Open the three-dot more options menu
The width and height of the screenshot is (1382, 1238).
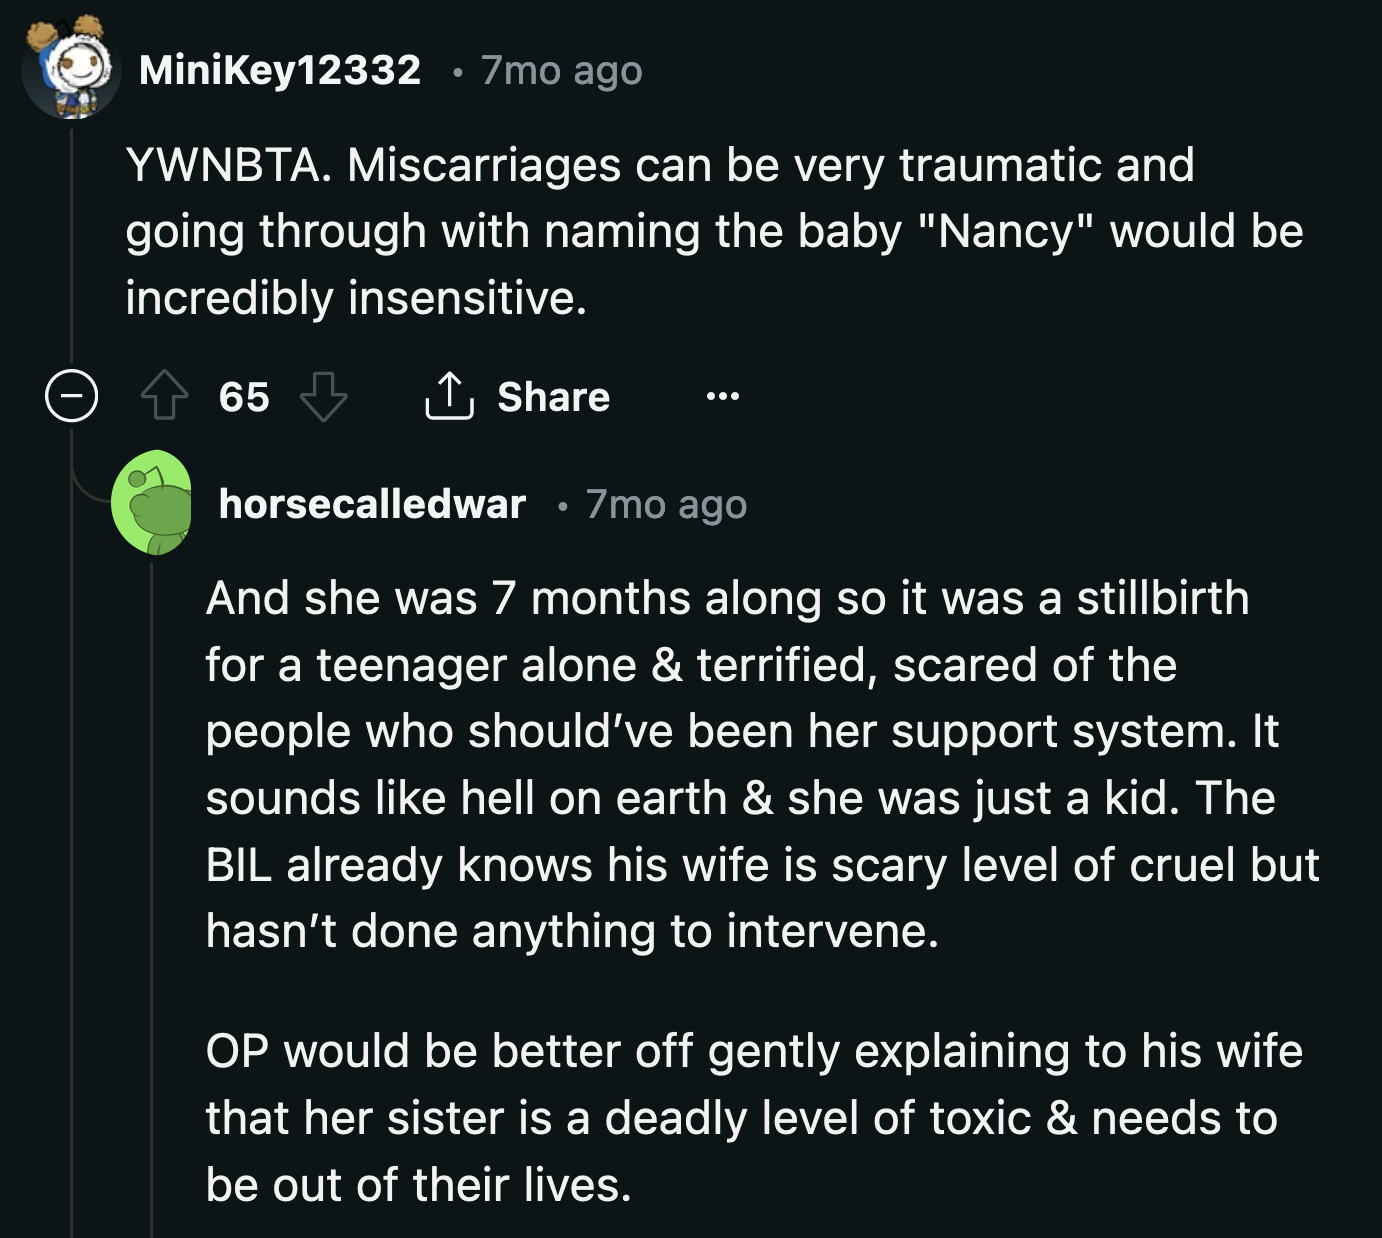pos(722,397)
